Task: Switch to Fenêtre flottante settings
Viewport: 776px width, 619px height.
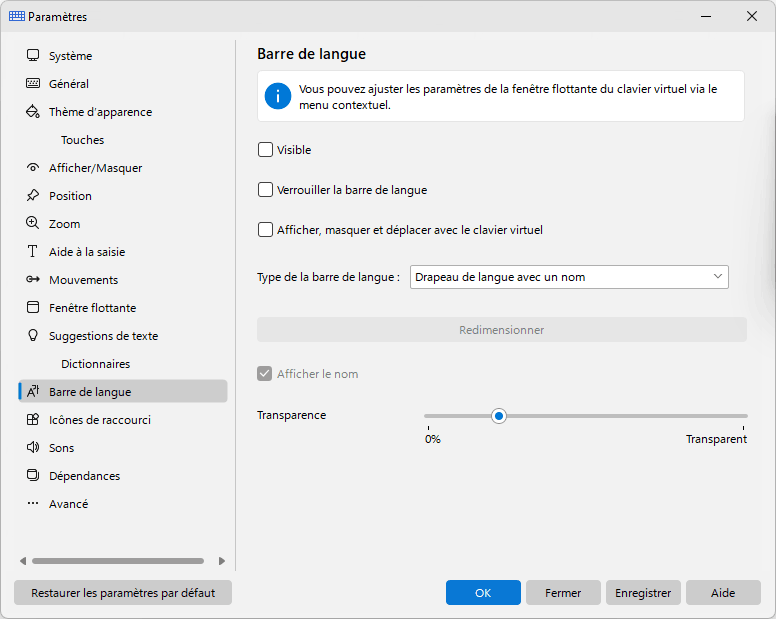Action: 123,307
